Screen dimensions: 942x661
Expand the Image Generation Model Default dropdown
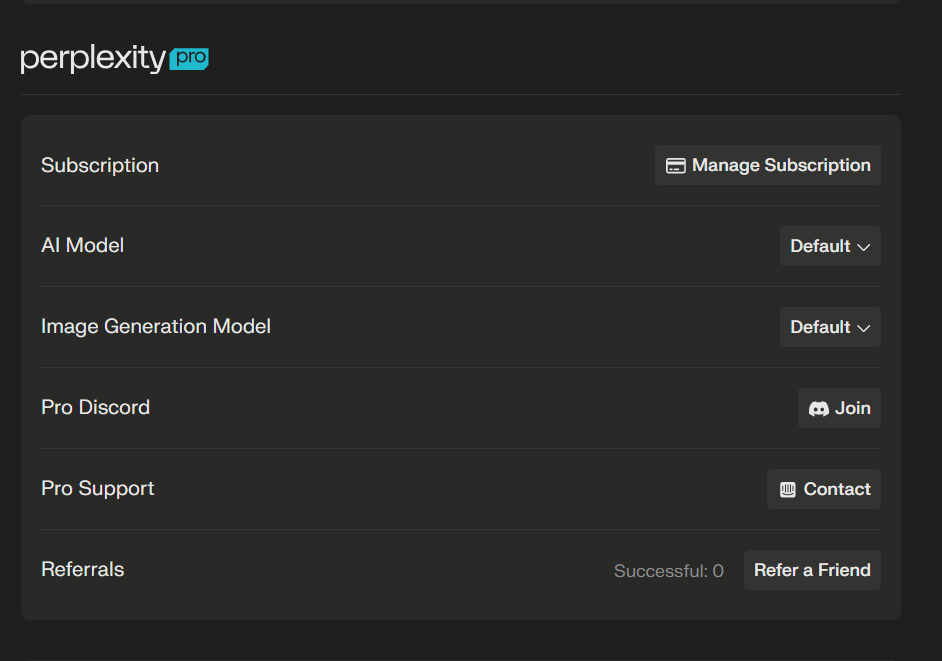point(830,327)
